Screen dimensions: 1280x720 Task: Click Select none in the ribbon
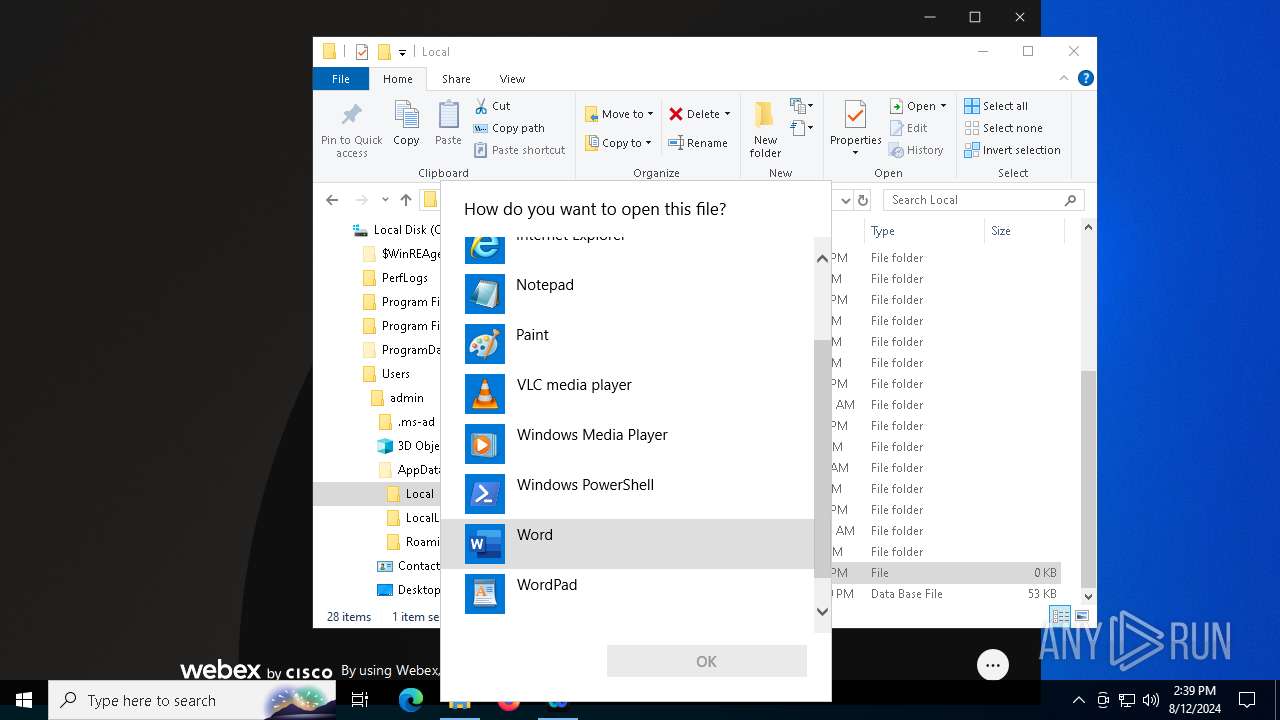pyautogui.click(x=1003, y=128)
